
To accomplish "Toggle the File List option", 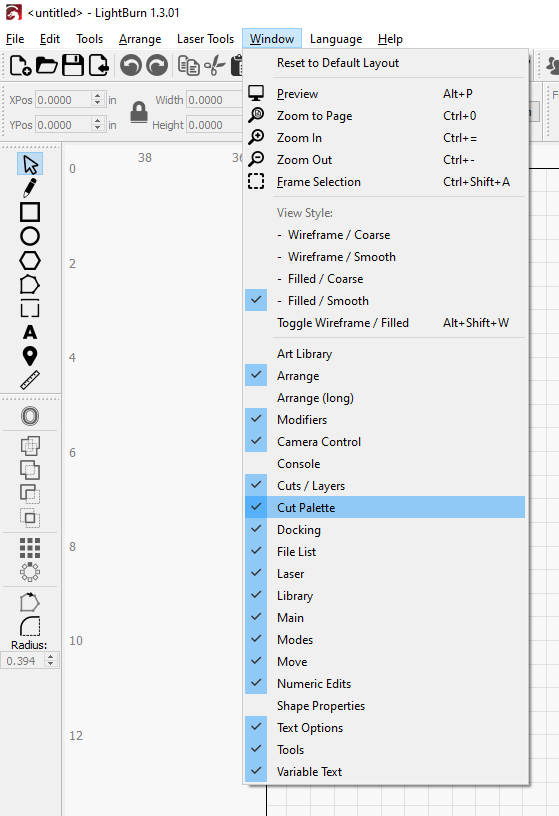I will [385, 552].
